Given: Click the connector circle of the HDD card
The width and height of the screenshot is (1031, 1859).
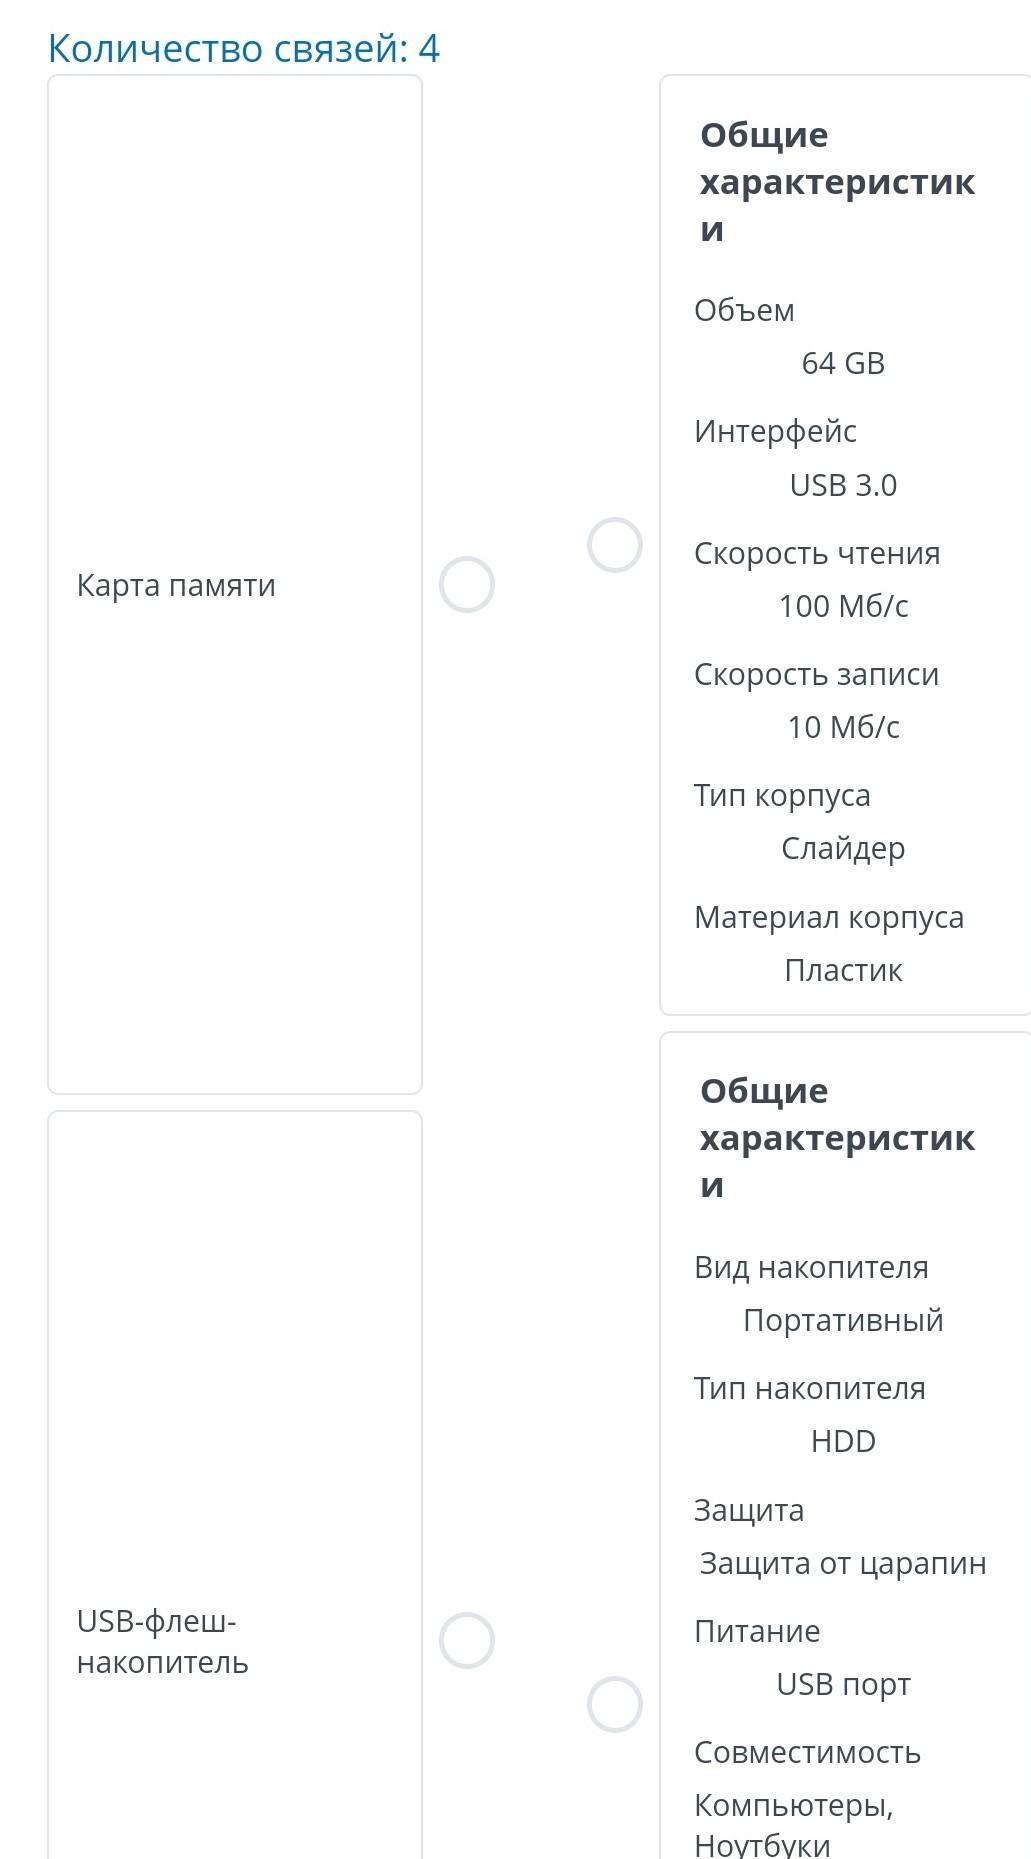Looking at the screenshot, I should tap(614, 1704).
